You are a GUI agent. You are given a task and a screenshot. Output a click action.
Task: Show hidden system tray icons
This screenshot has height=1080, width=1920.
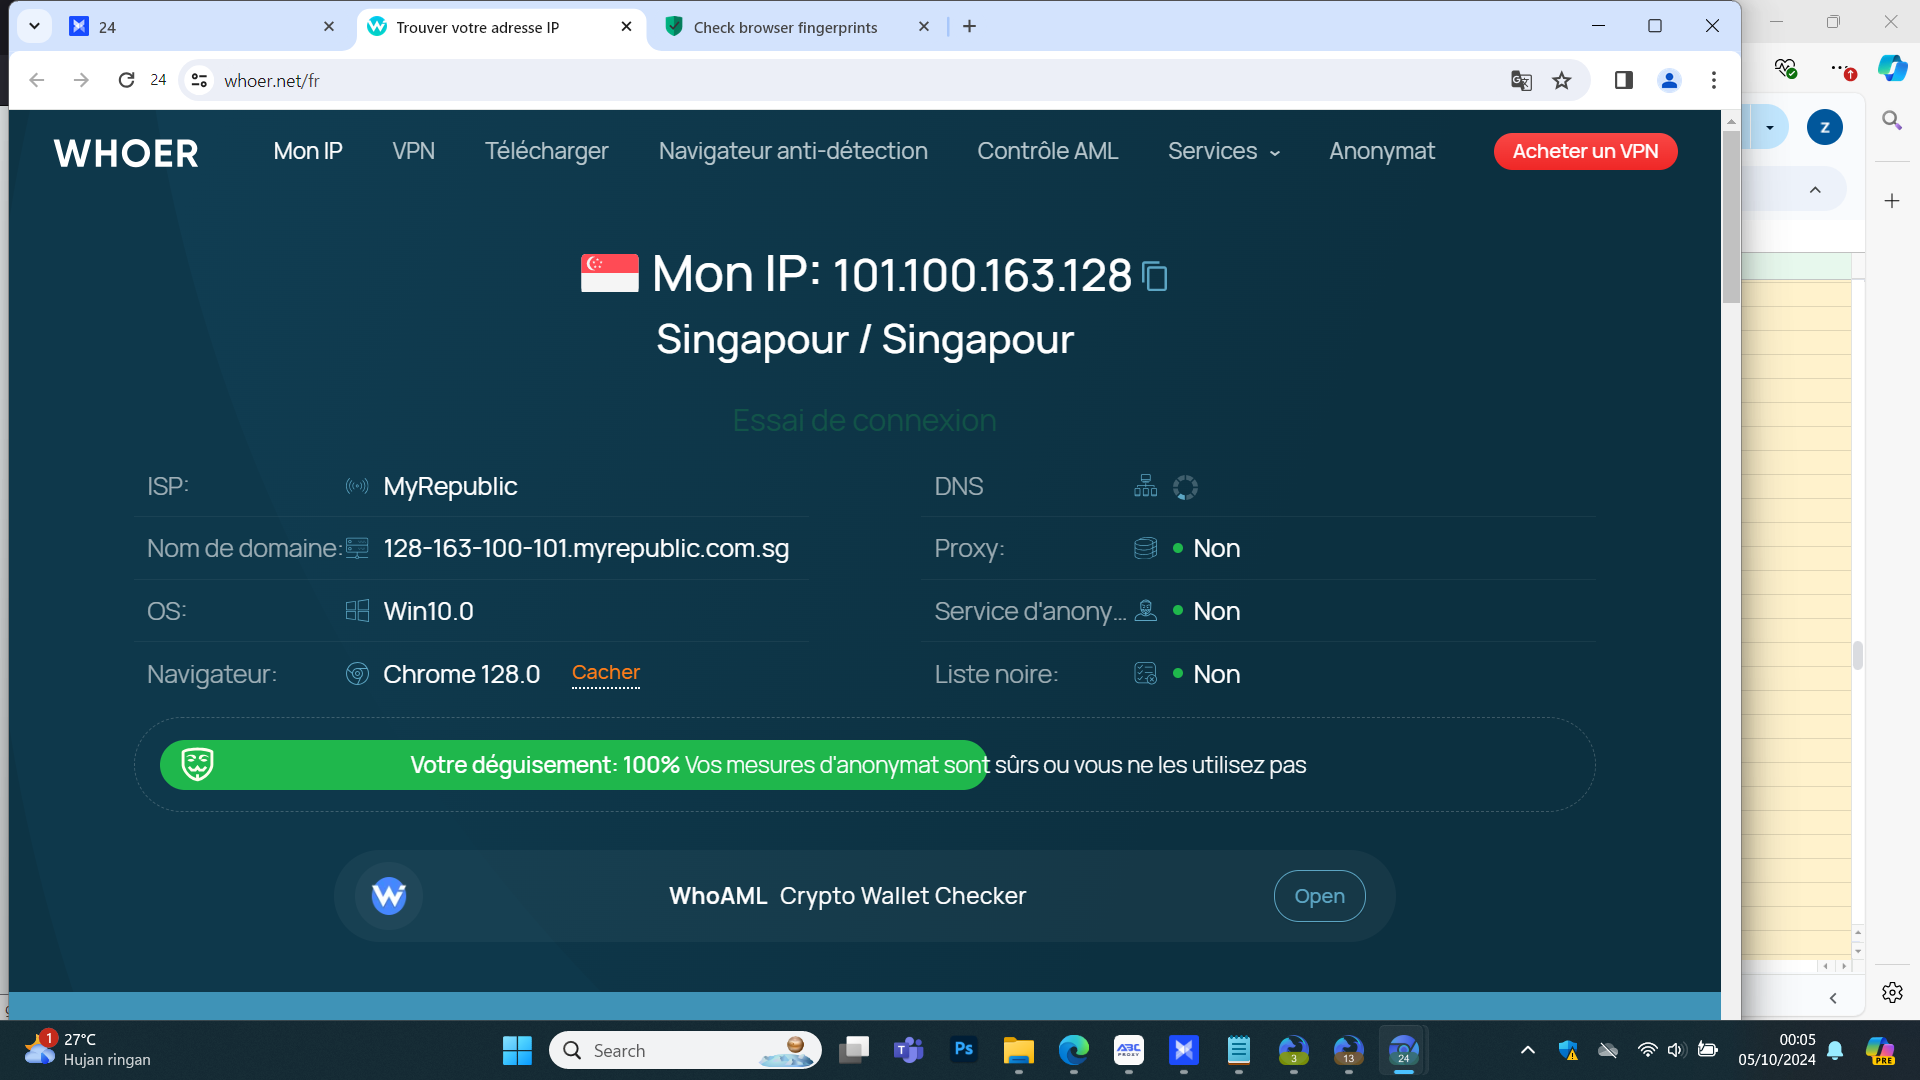tap(1528, 1050)
